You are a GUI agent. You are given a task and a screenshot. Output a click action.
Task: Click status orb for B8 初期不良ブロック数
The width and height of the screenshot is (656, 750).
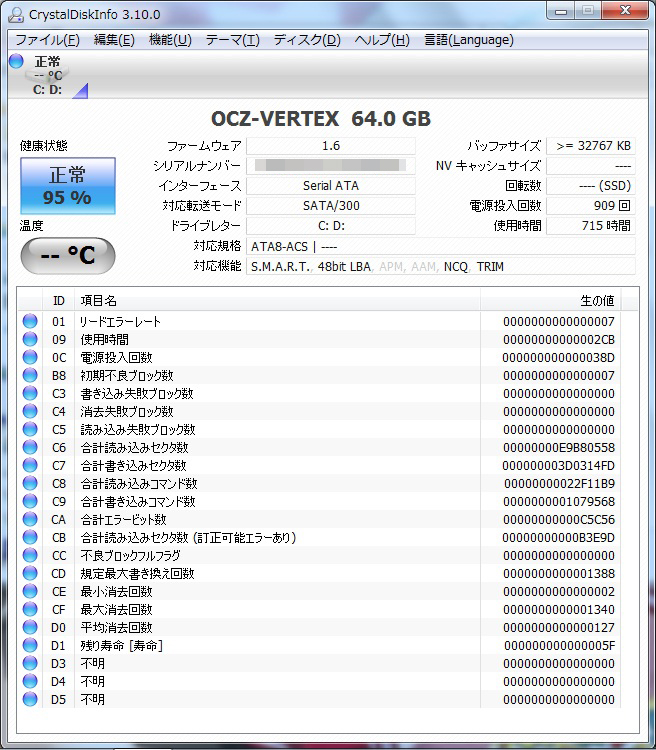(30, 375)
